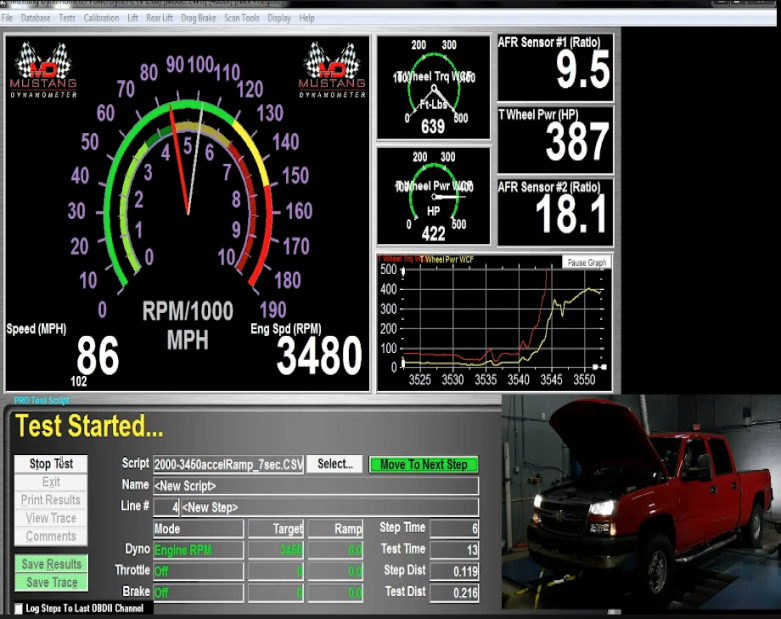This screenshot has height=619, width=781.
Task: Click the Comments button
Action: pos(51,536)
